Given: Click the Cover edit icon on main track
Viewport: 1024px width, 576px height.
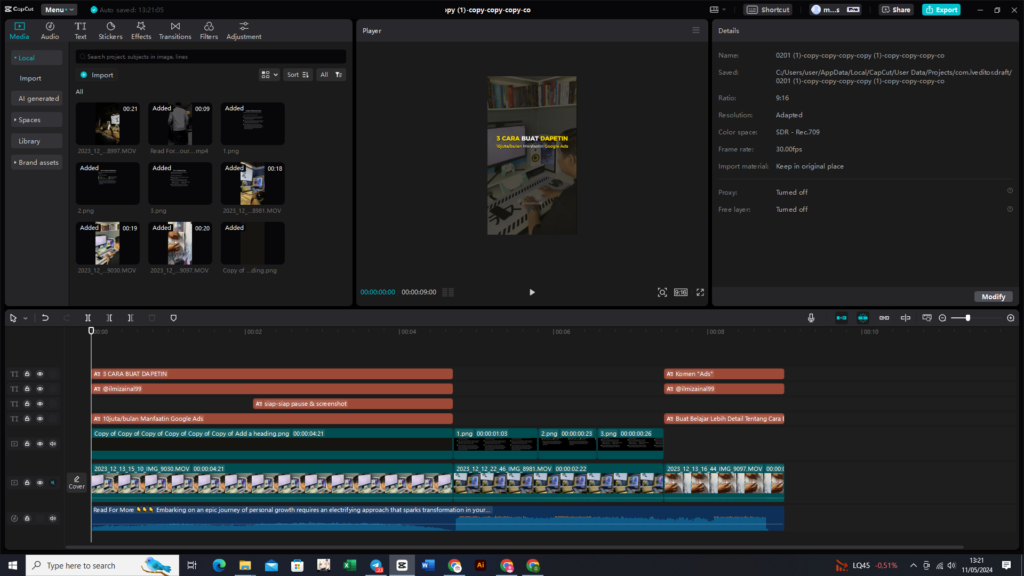Looking at the screenshot, I should (x=77, y=483).
